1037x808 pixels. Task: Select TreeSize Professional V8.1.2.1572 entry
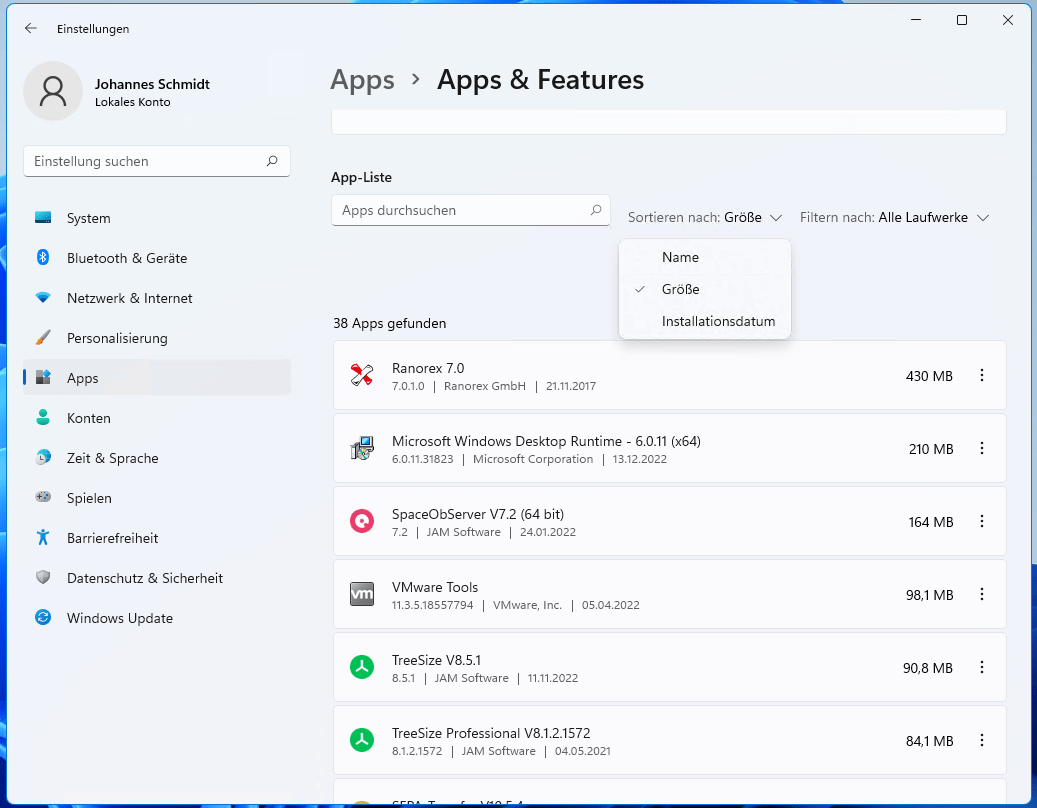pos(491,733)
